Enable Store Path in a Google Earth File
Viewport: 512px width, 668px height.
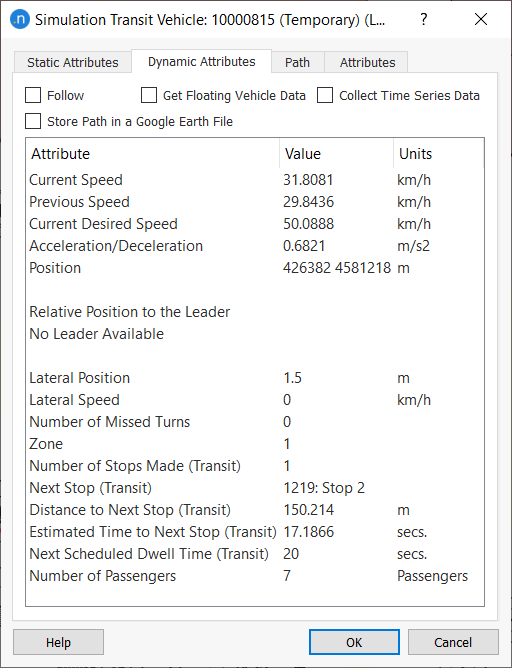(33, 121)
